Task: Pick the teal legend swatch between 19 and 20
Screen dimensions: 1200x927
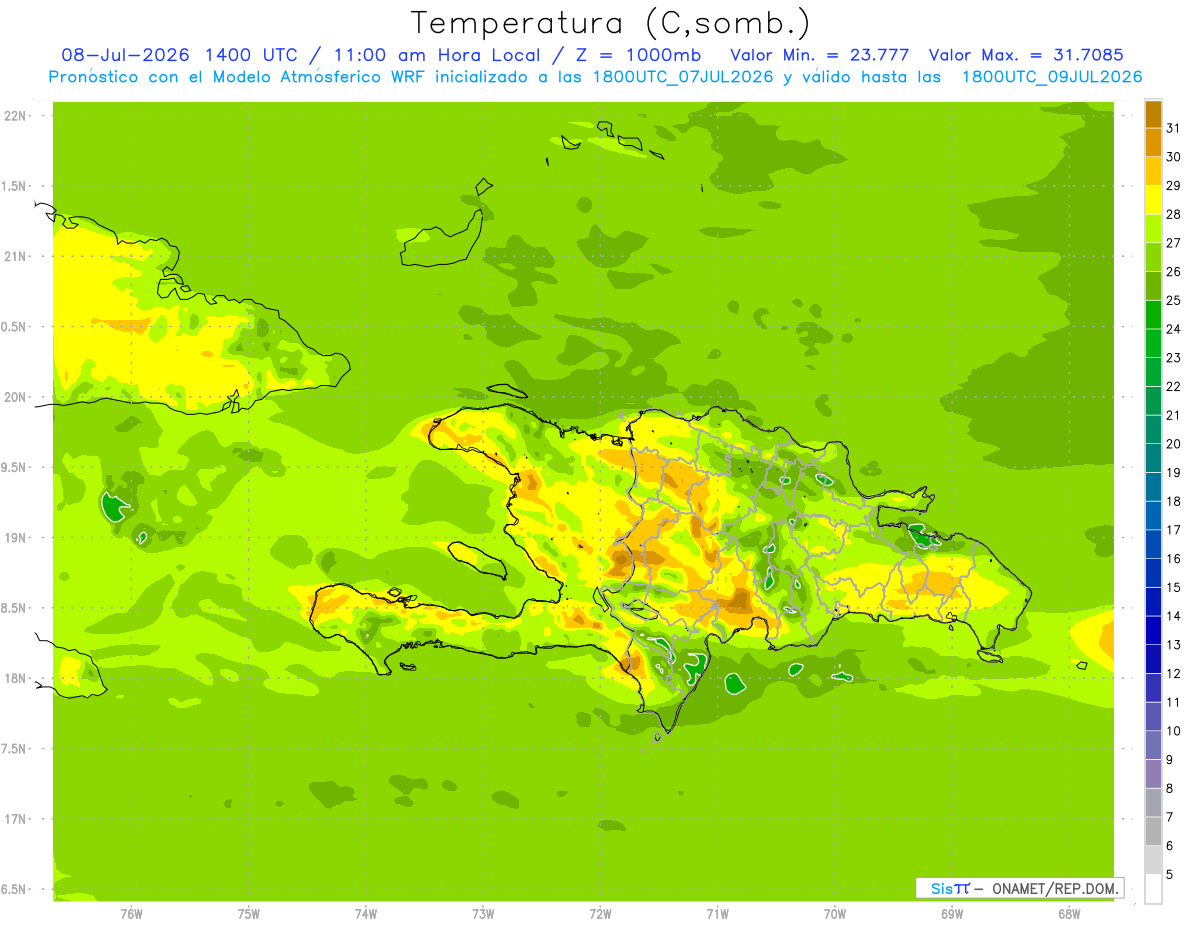Action: pos(1153,458)
